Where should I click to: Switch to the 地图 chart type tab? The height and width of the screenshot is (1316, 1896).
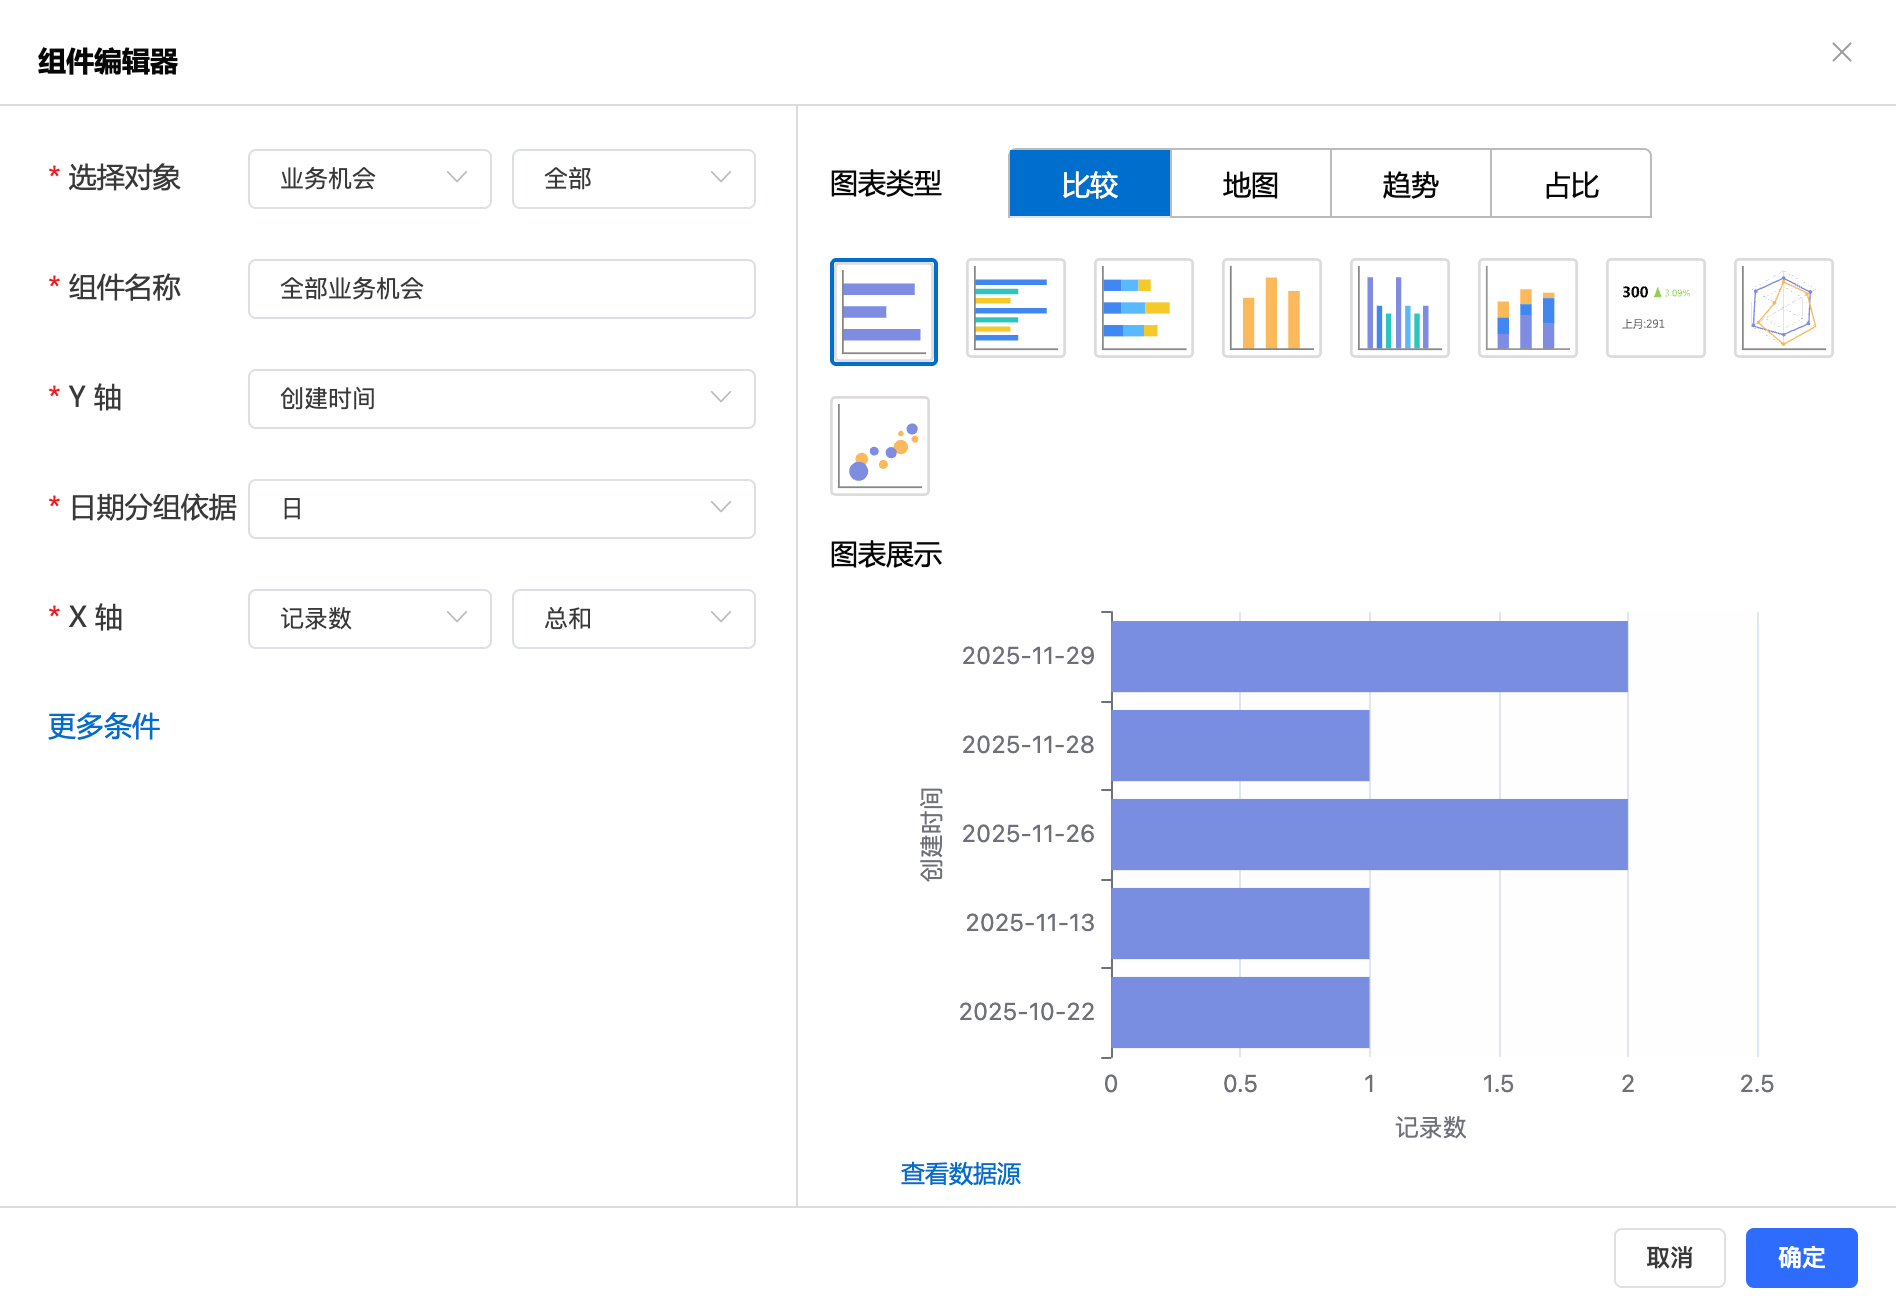1250,184
